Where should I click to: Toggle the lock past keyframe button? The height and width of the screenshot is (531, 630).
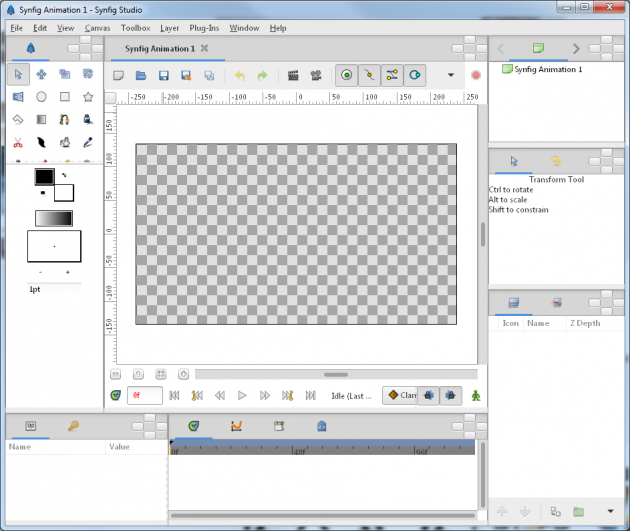click(428, 396)
